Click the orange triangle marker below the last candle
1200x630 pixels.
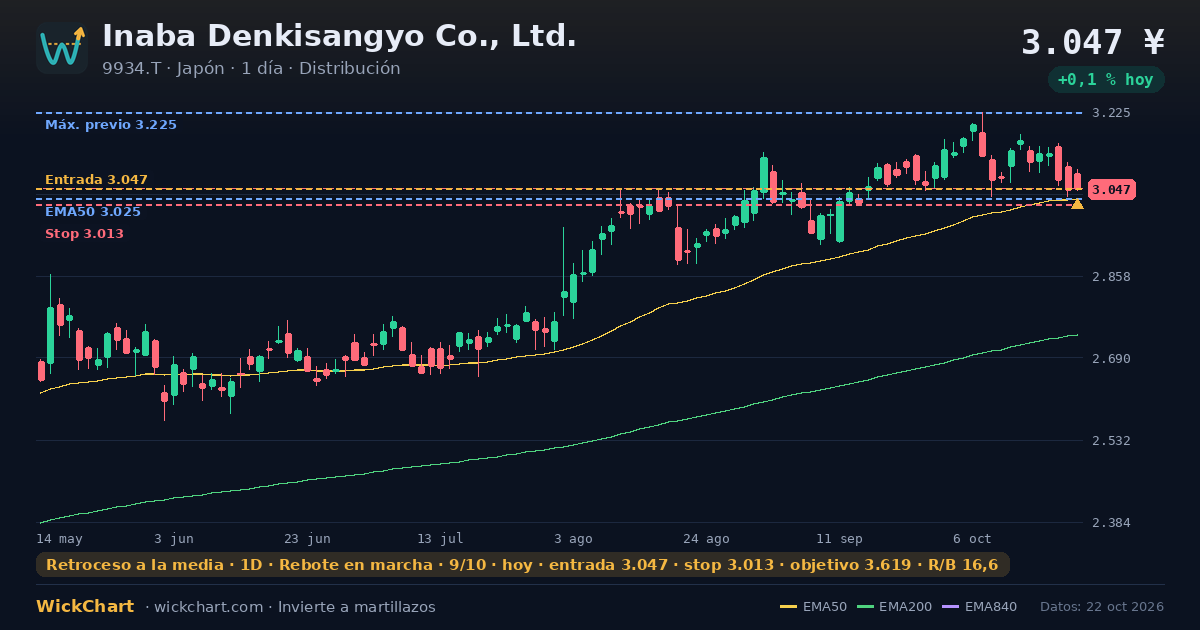1077,204
